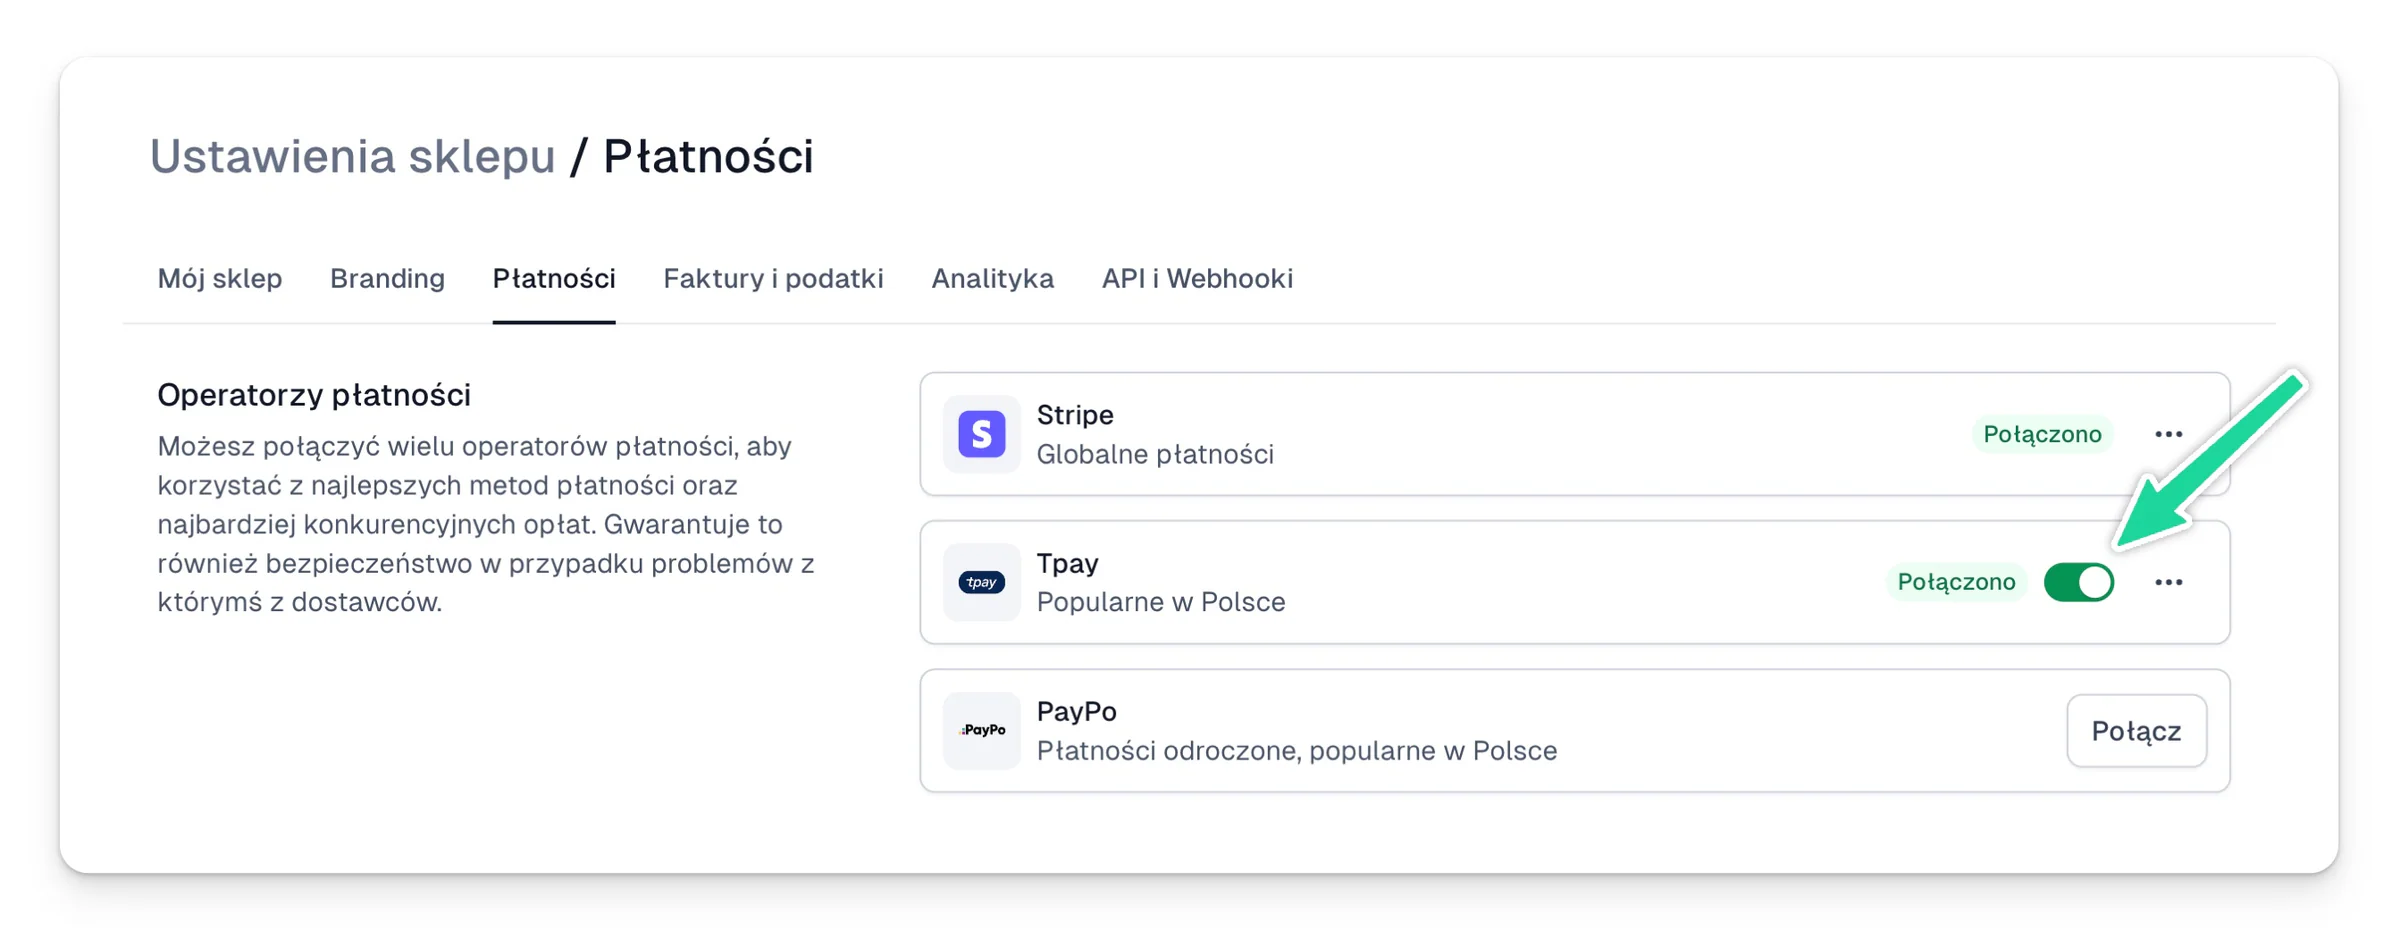The height and width of the screenshot is (931, 2400).
Task: Click the Tpay logo icon
Action: (981, 582)
